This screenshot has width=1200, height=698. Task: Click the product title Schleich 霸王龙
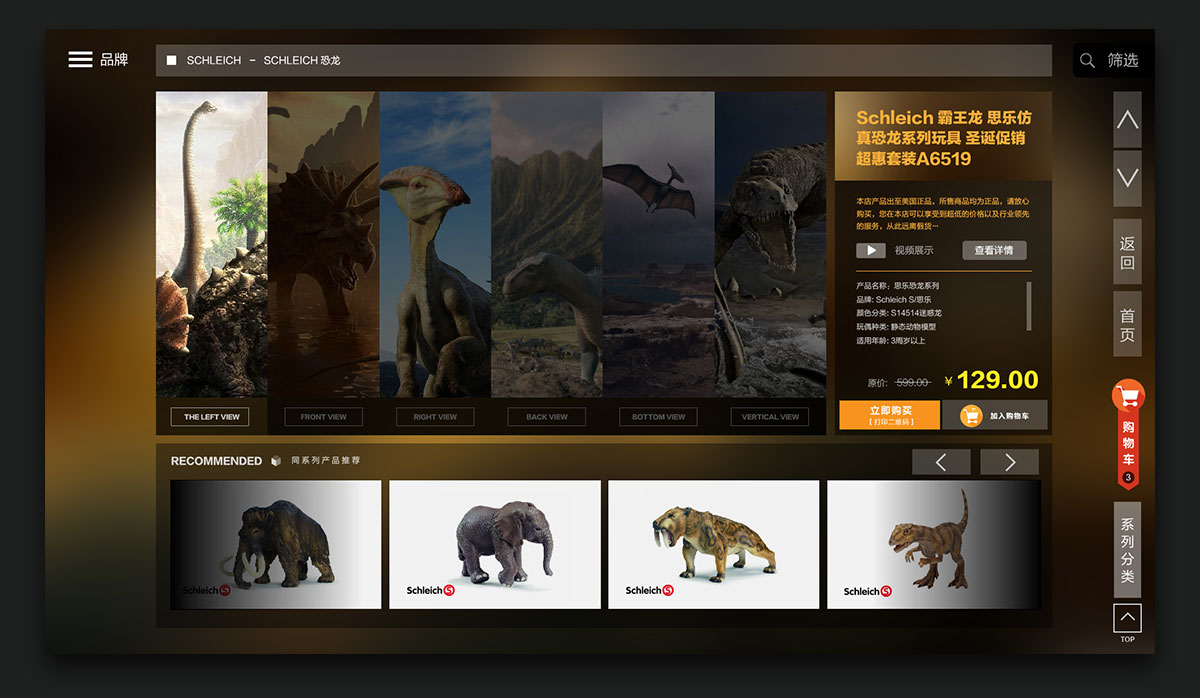[x=943, y=138]
